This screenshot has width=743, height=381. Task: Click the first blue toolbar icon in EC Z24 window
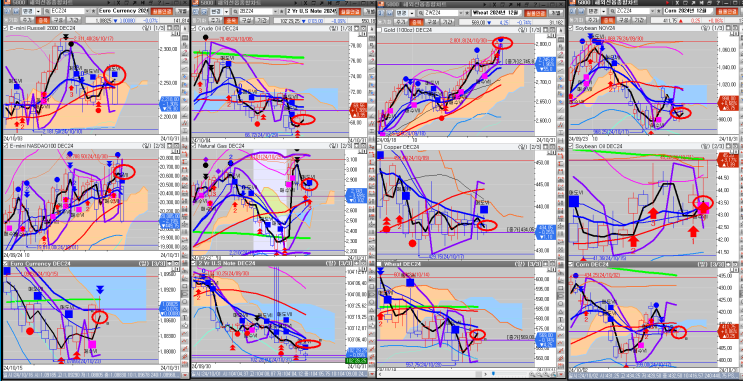click(x=7, y=11)
